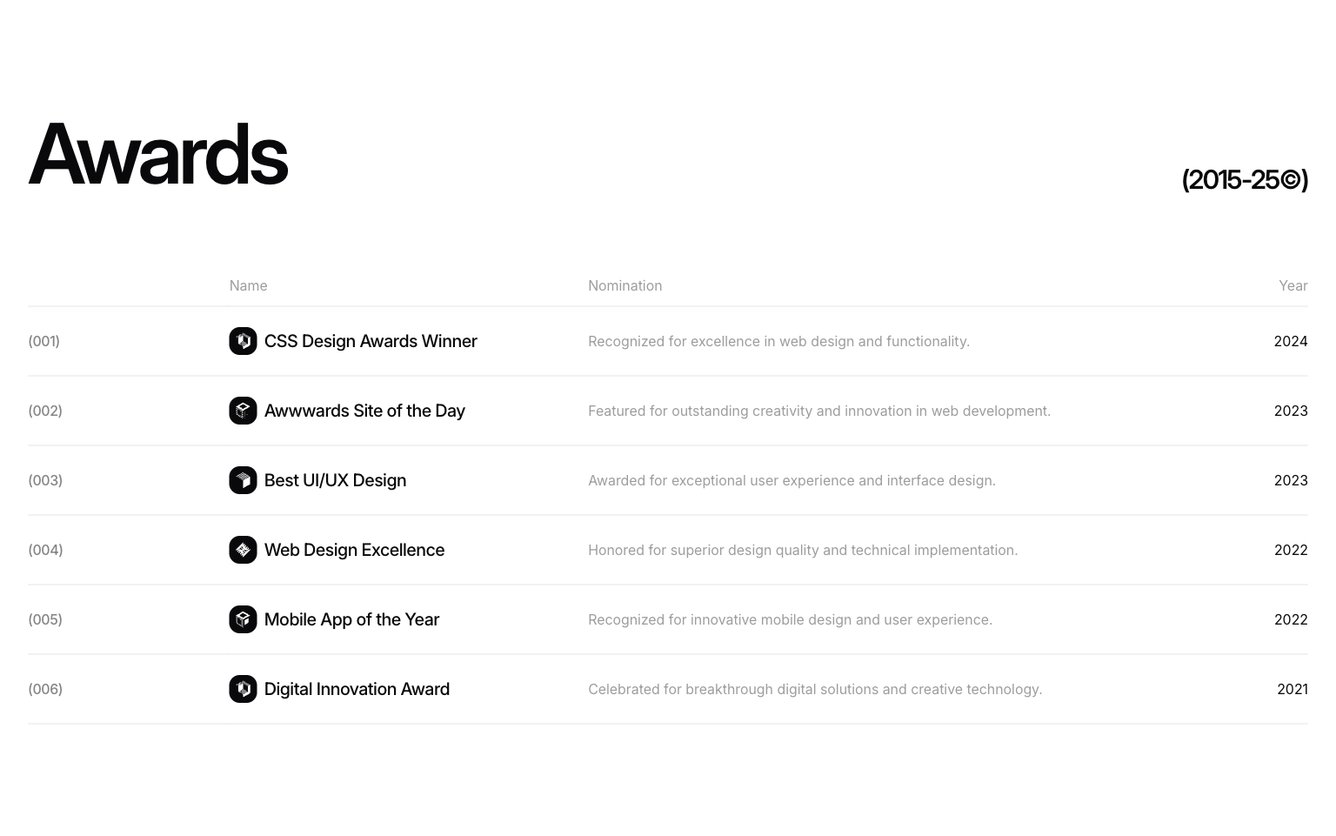Viewport: 1336px width, 836px height.
Task: Click the Awwwards Site of the Day icon
Action: pyautogui.click(x=243, y=411)
